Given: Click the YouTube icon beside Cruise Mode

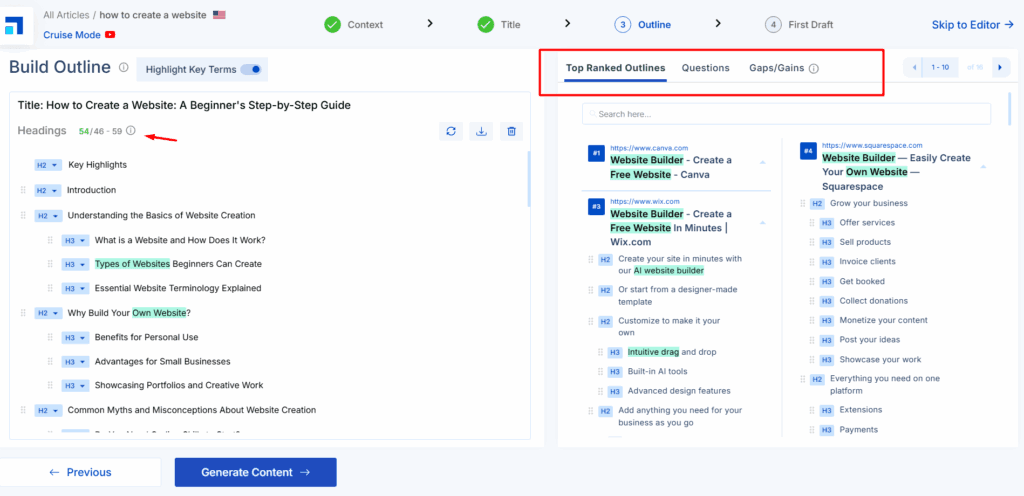Looking at the screenshot, I should (x=111, y=35).
